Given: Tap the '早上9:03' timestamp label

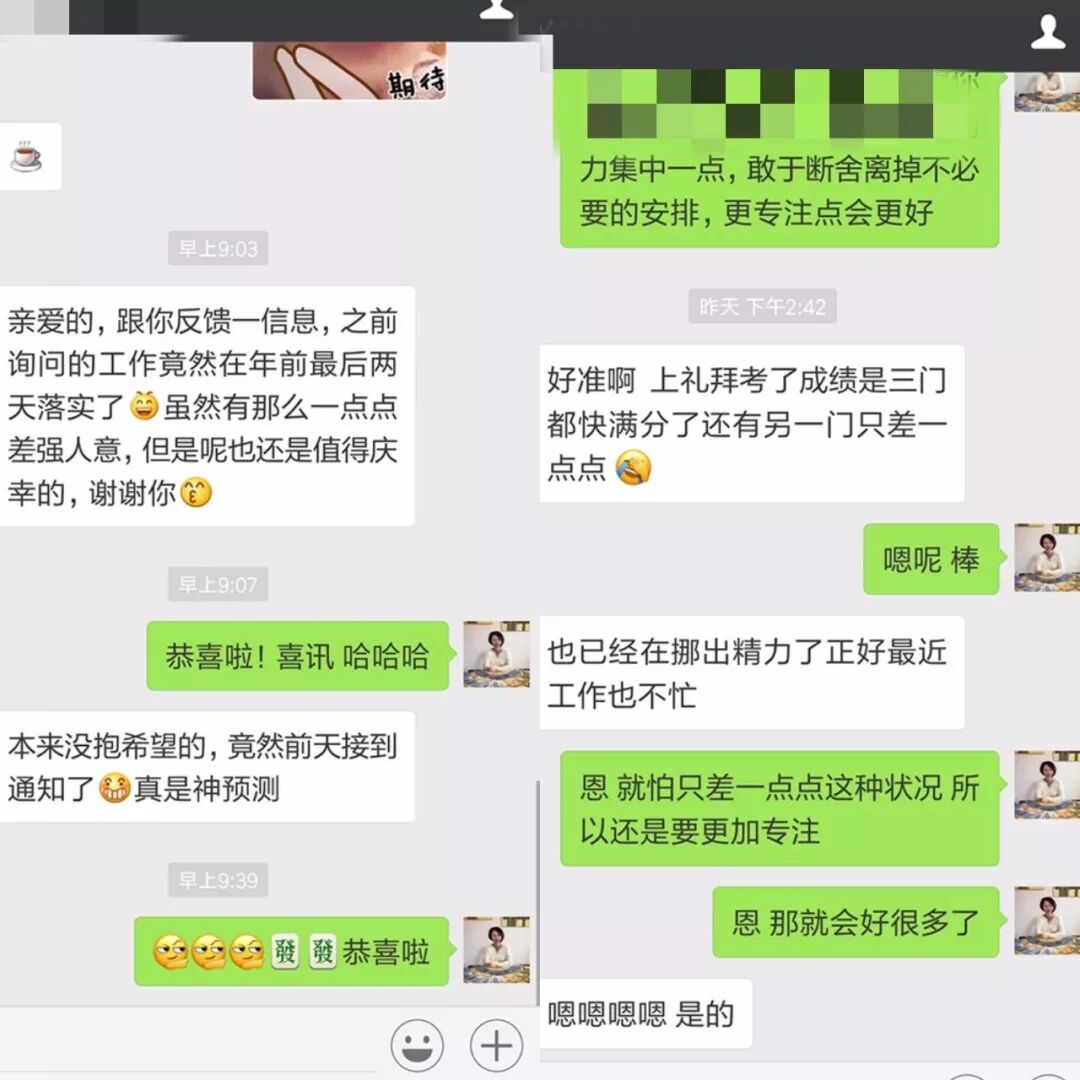Looking at the screenshot, I should (218, 248).
